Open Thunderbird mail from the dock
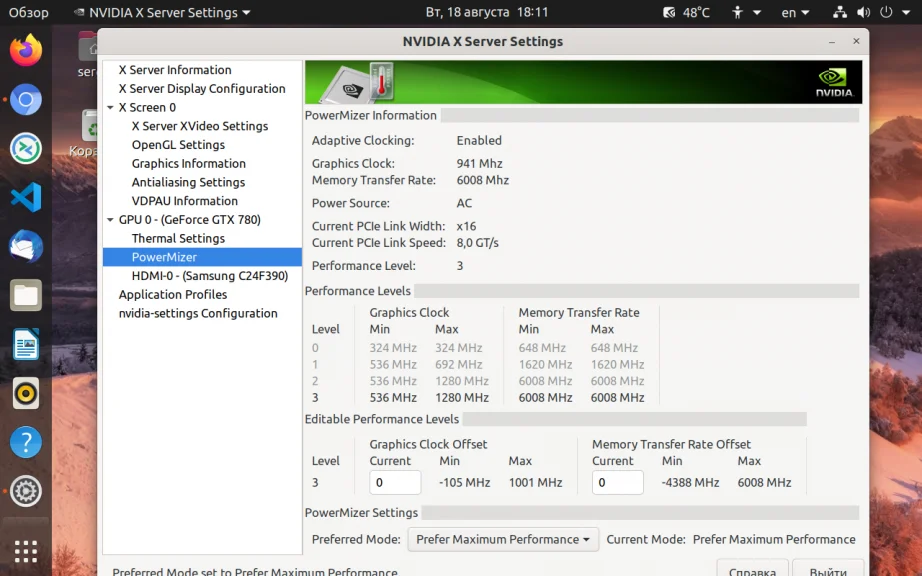This screenshot has height=576, width=922. tap(26, 246)
